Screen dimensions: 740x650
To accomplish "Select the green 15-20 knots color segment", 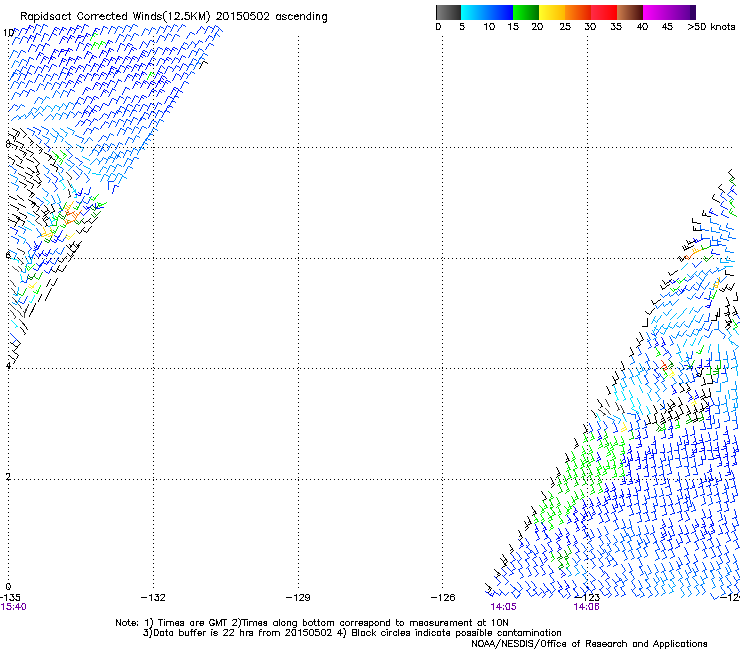I will click(526, 12).
